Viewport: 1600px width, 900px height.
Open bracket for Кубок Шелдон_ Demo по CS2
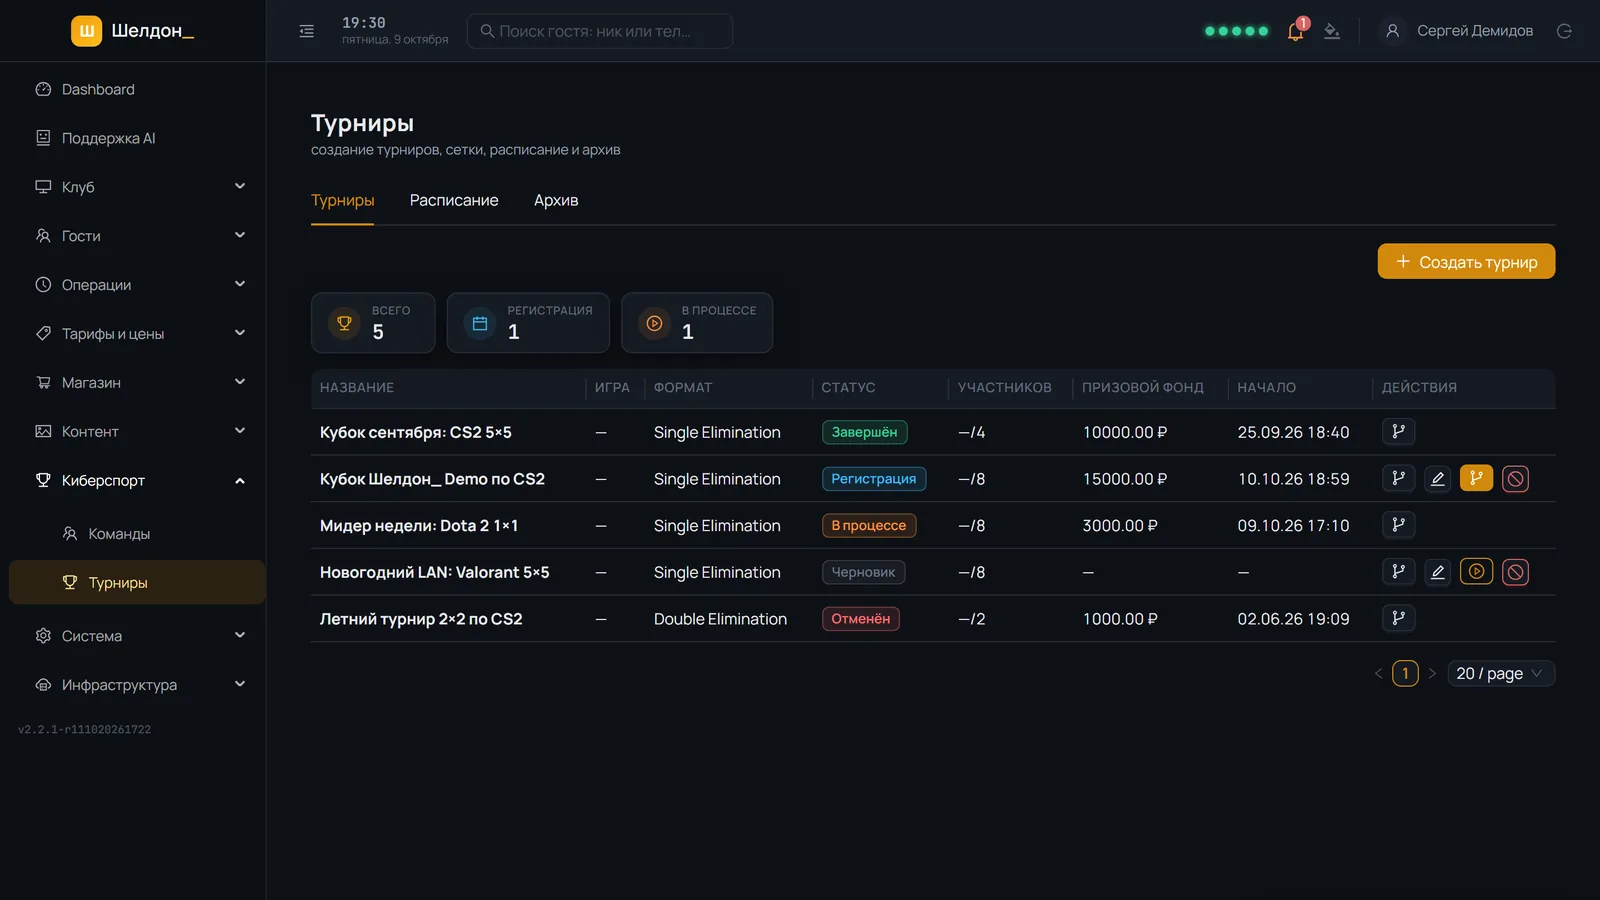pos(1398,479)
